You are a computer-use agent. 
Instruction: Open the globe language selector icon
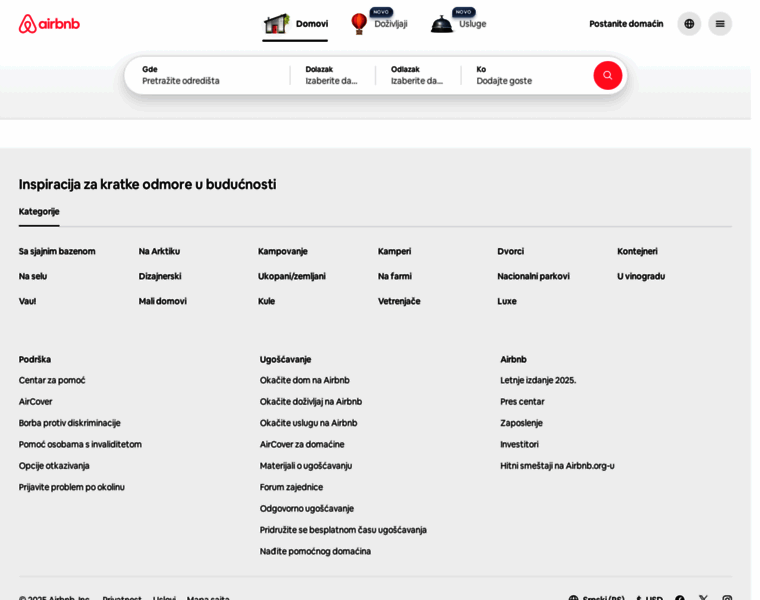[x=689, y=24]
